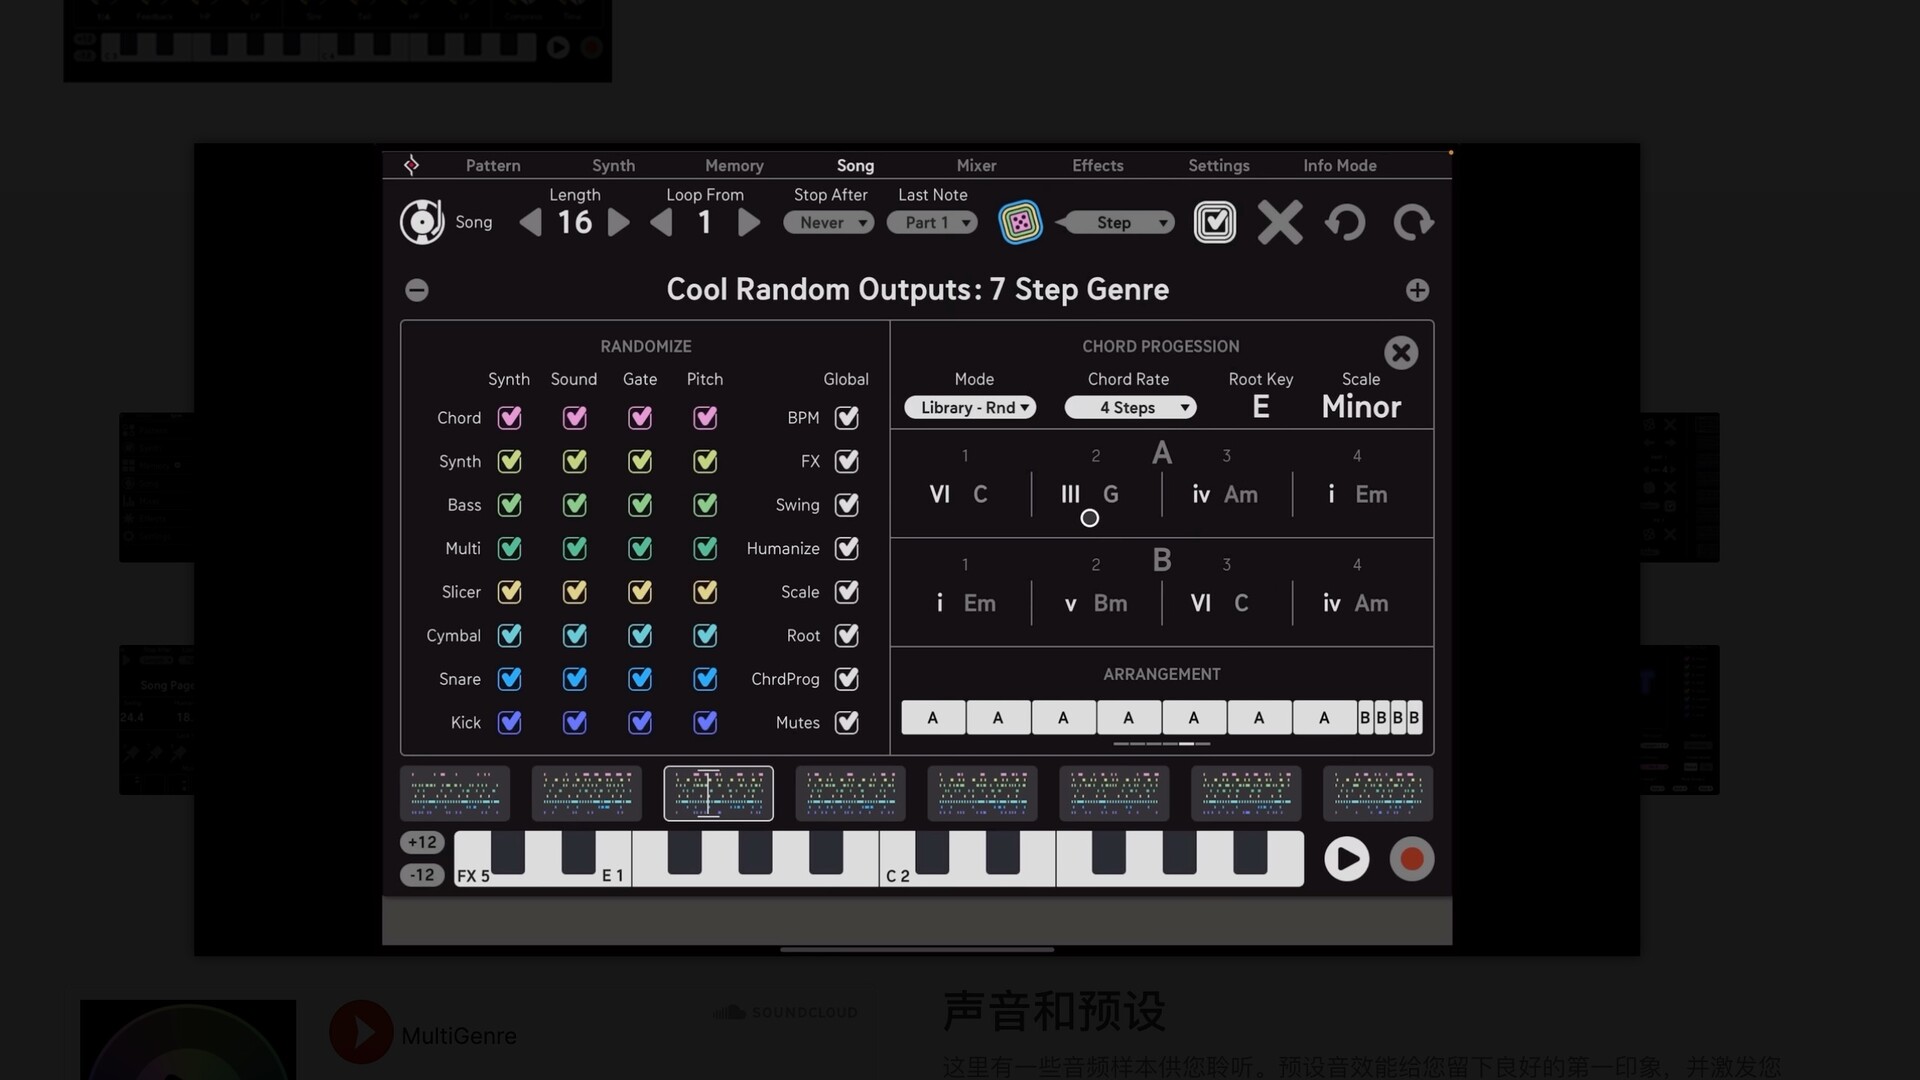Open the Settings tab
Screen dimensions: 1920x1080
pyautogui.click(x=1219, y=166)
